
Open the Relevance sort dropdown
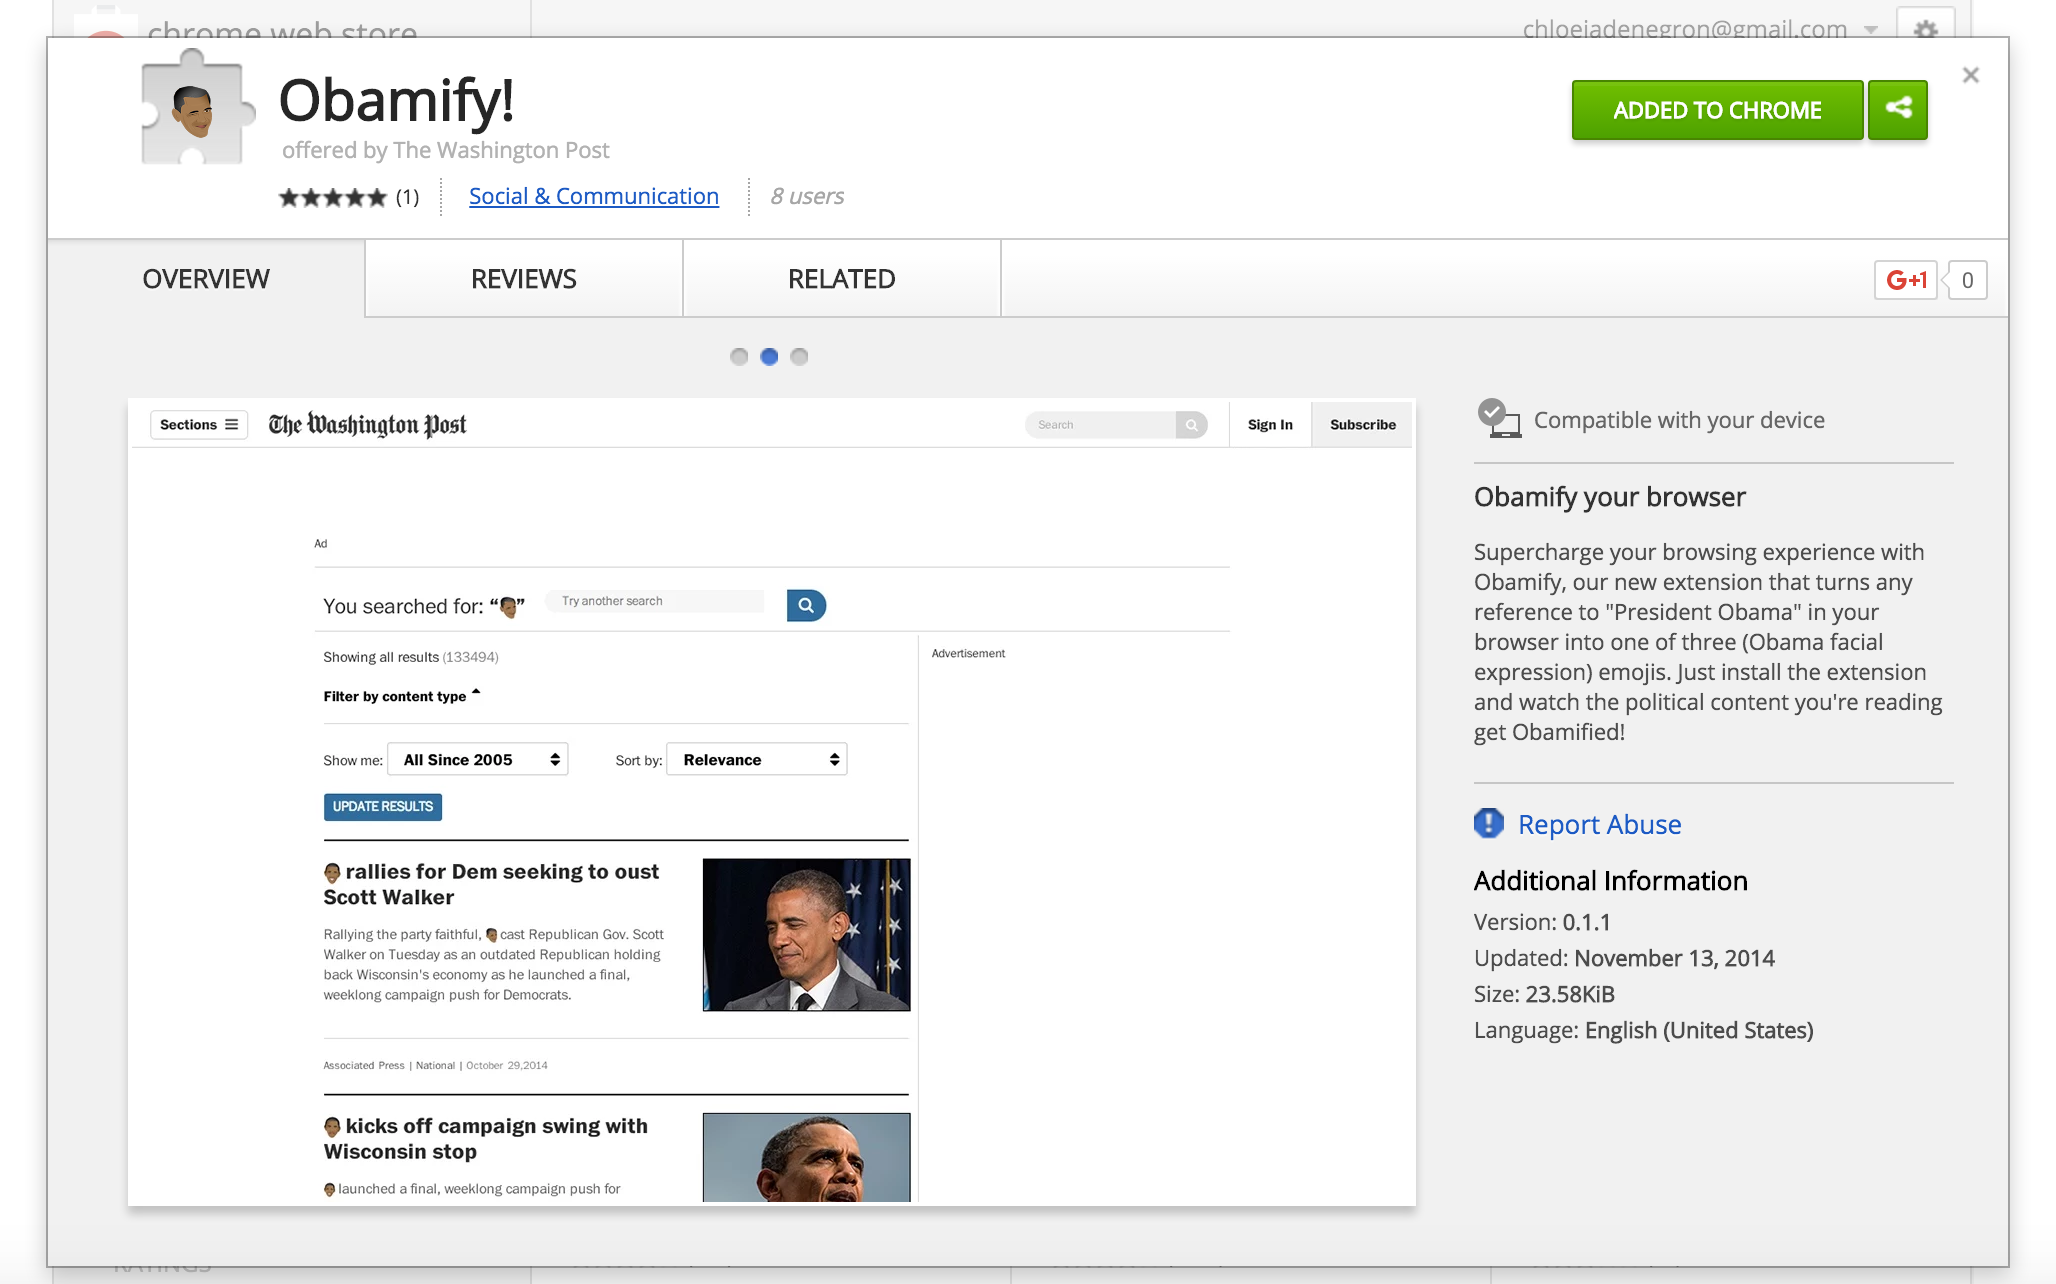click(x=757, y=759)
